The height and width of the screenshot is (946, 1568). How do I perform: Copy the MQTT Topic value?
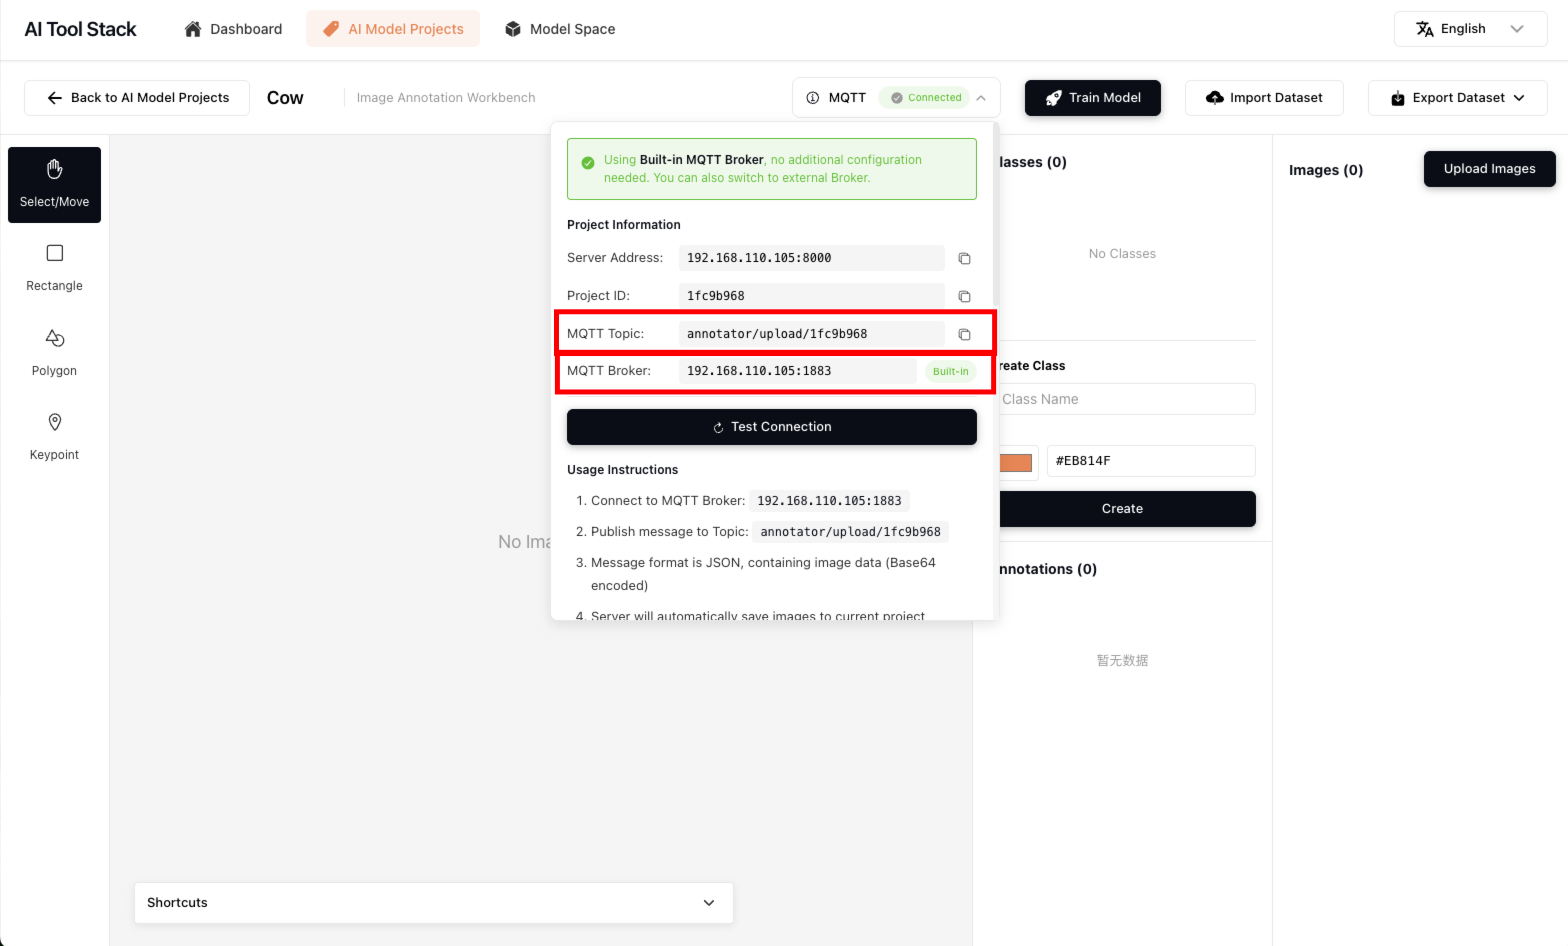(x=964, y=335)
